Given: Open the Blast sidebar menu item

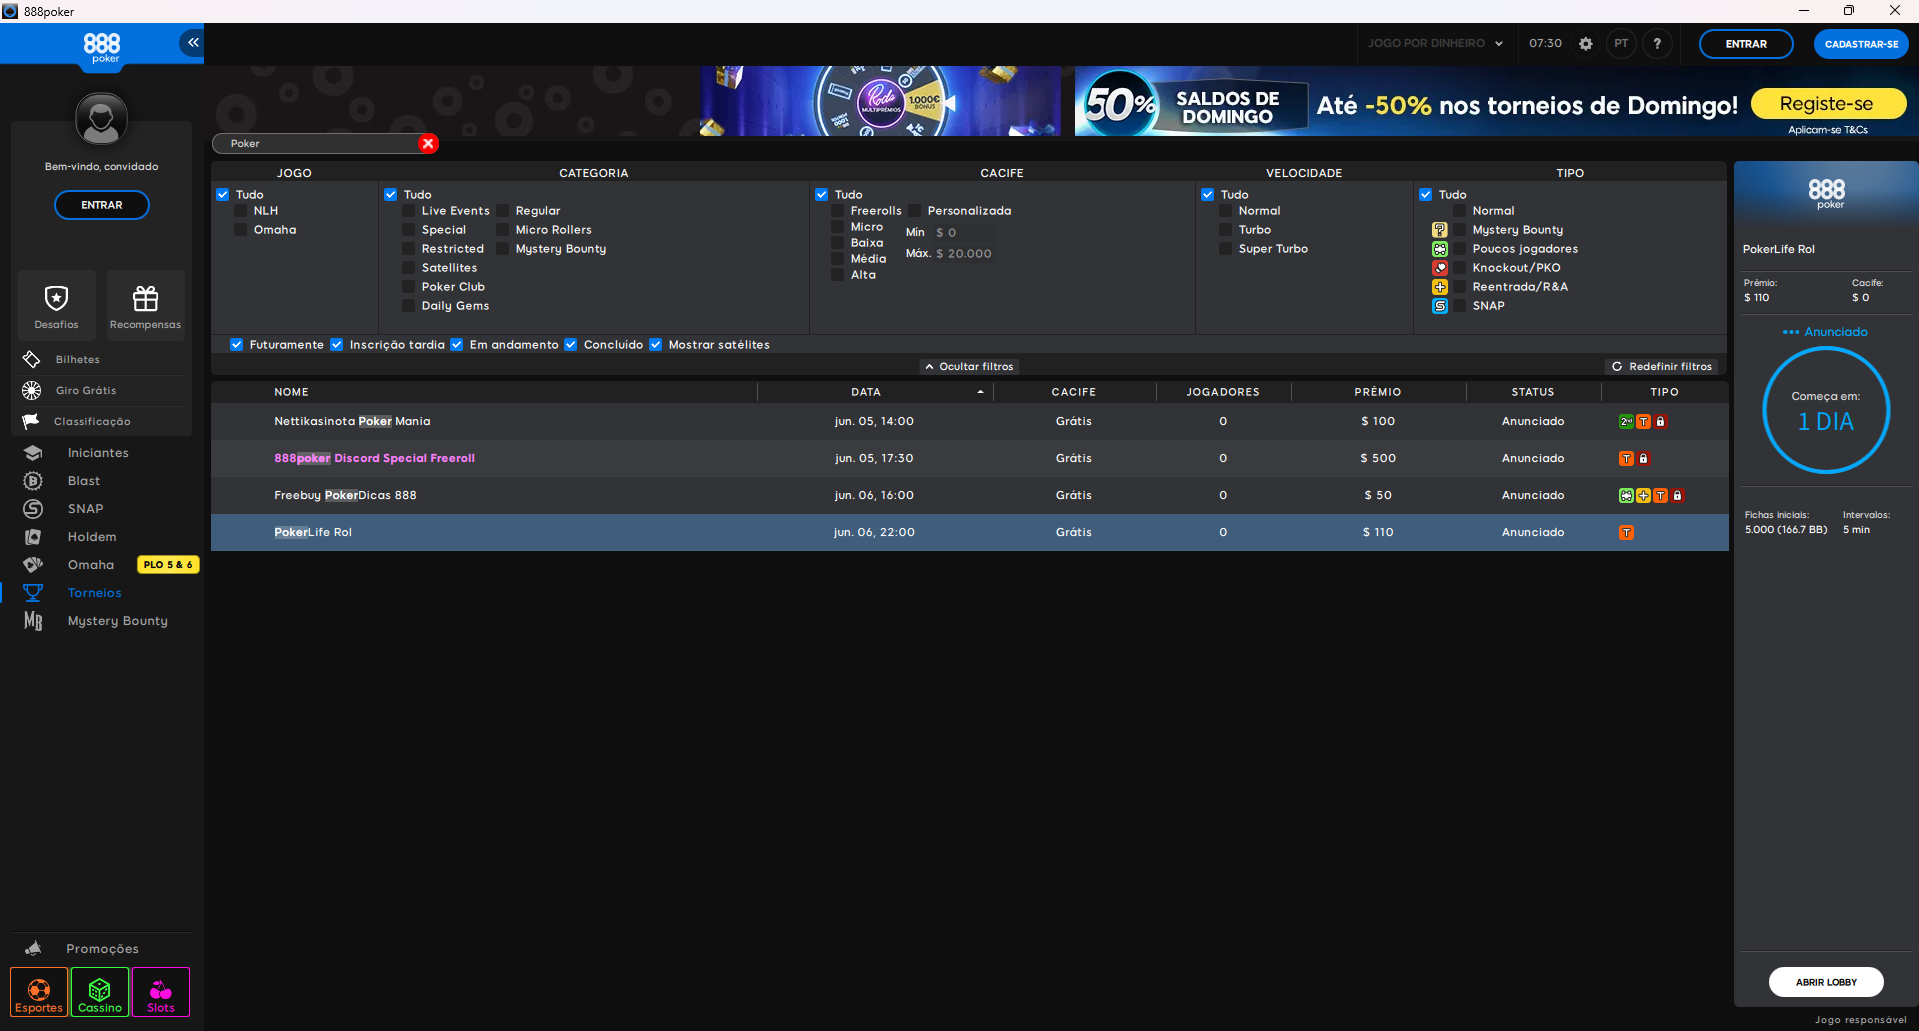Looking at the screenshot, I should 84,481.
